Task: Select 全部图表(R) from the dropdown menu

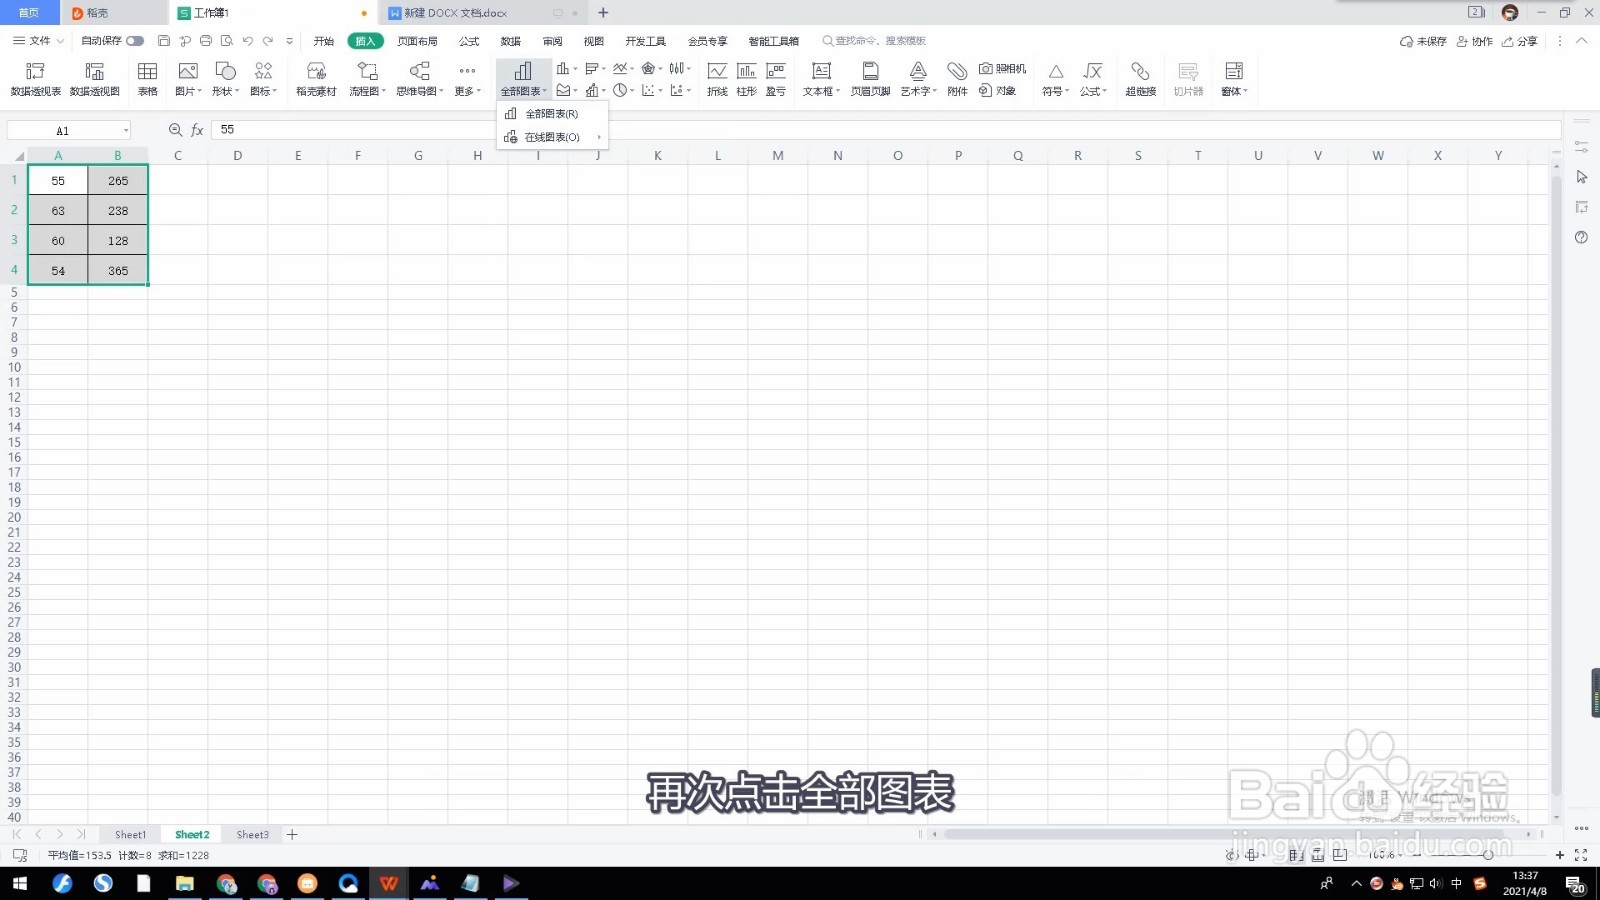Action: pyautogui.click(x=552, y=114)
